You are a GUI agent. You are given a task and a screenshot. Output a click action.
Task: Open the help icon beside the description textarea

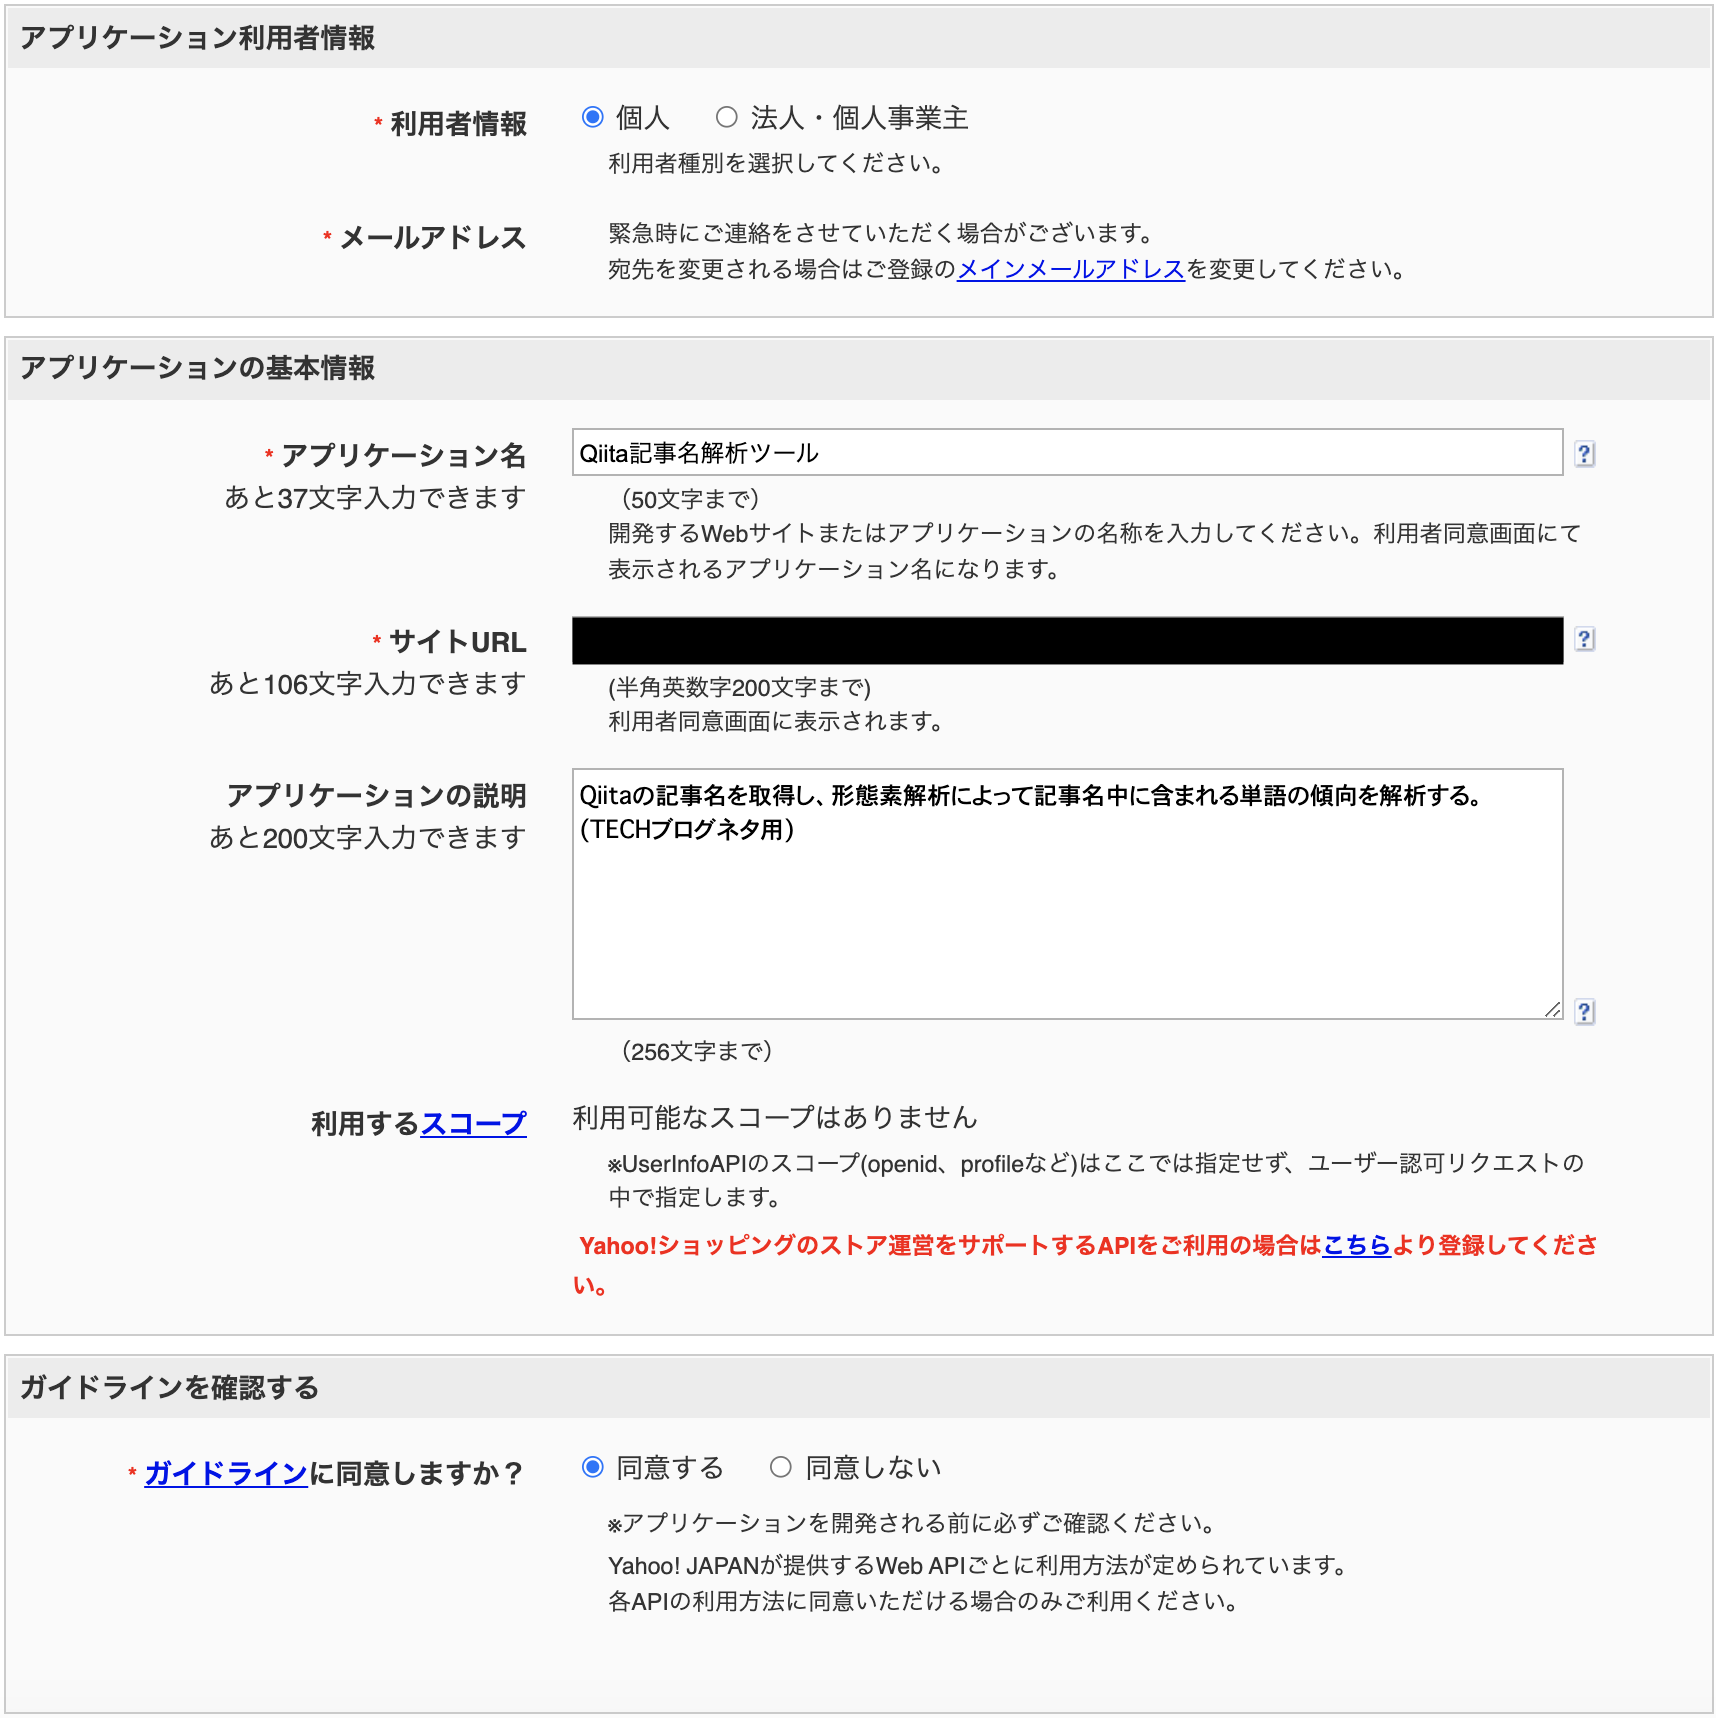1584,1012
